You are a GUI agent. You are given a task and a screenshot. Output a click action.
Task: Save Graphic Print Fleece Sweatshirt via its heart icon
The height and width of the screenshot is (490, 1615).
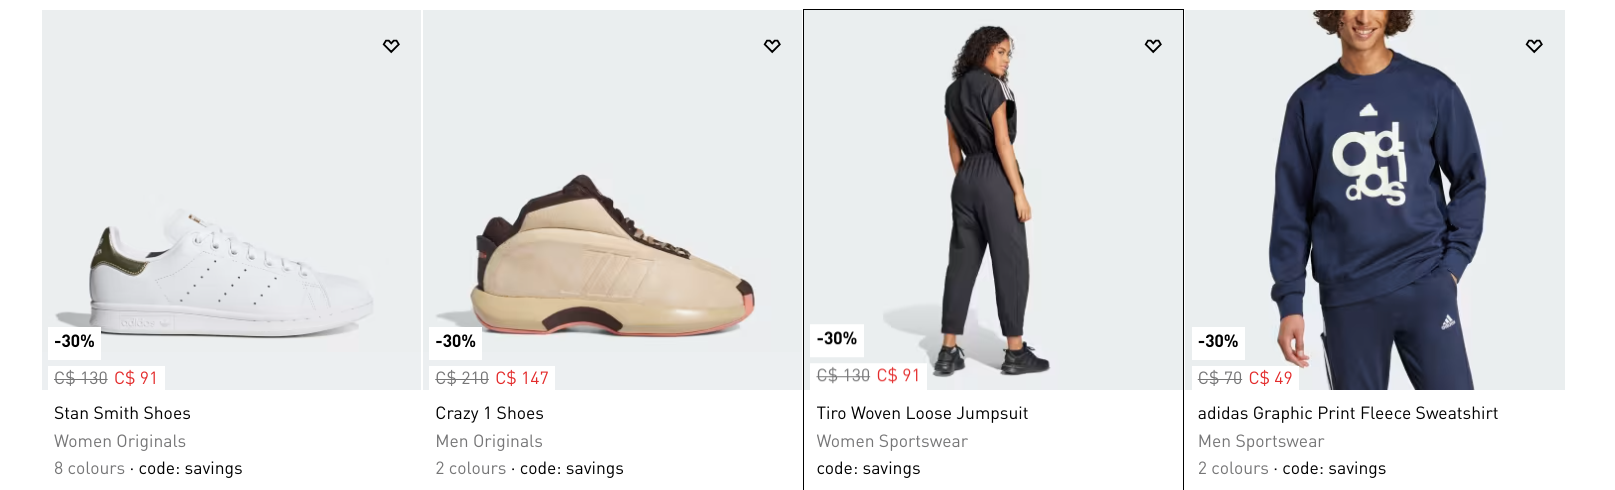(x=1534, y=46)
